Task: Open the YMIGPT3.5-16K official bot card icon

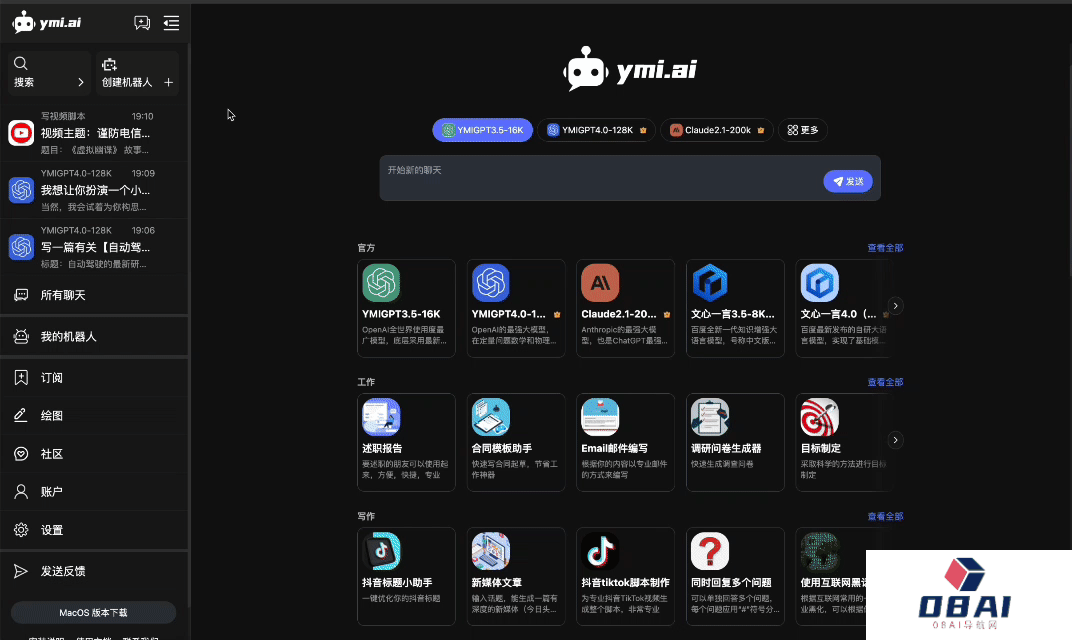Action: (x=381, y=283)
